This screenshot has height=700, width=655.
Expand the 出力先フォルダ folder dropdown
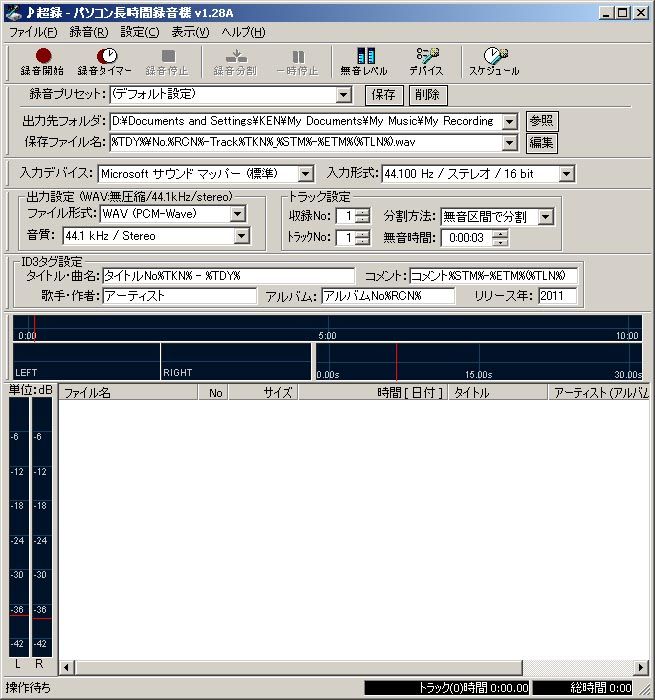point(509,121)
